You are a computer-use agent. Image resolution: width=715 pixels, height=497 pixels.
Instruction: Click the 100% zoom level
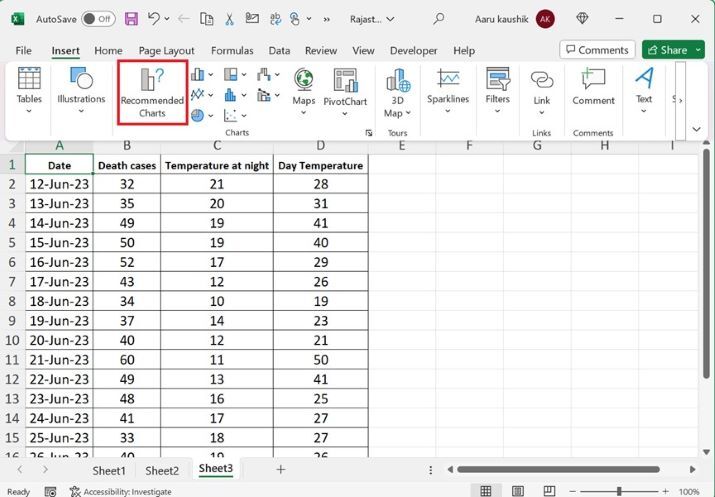689,492
